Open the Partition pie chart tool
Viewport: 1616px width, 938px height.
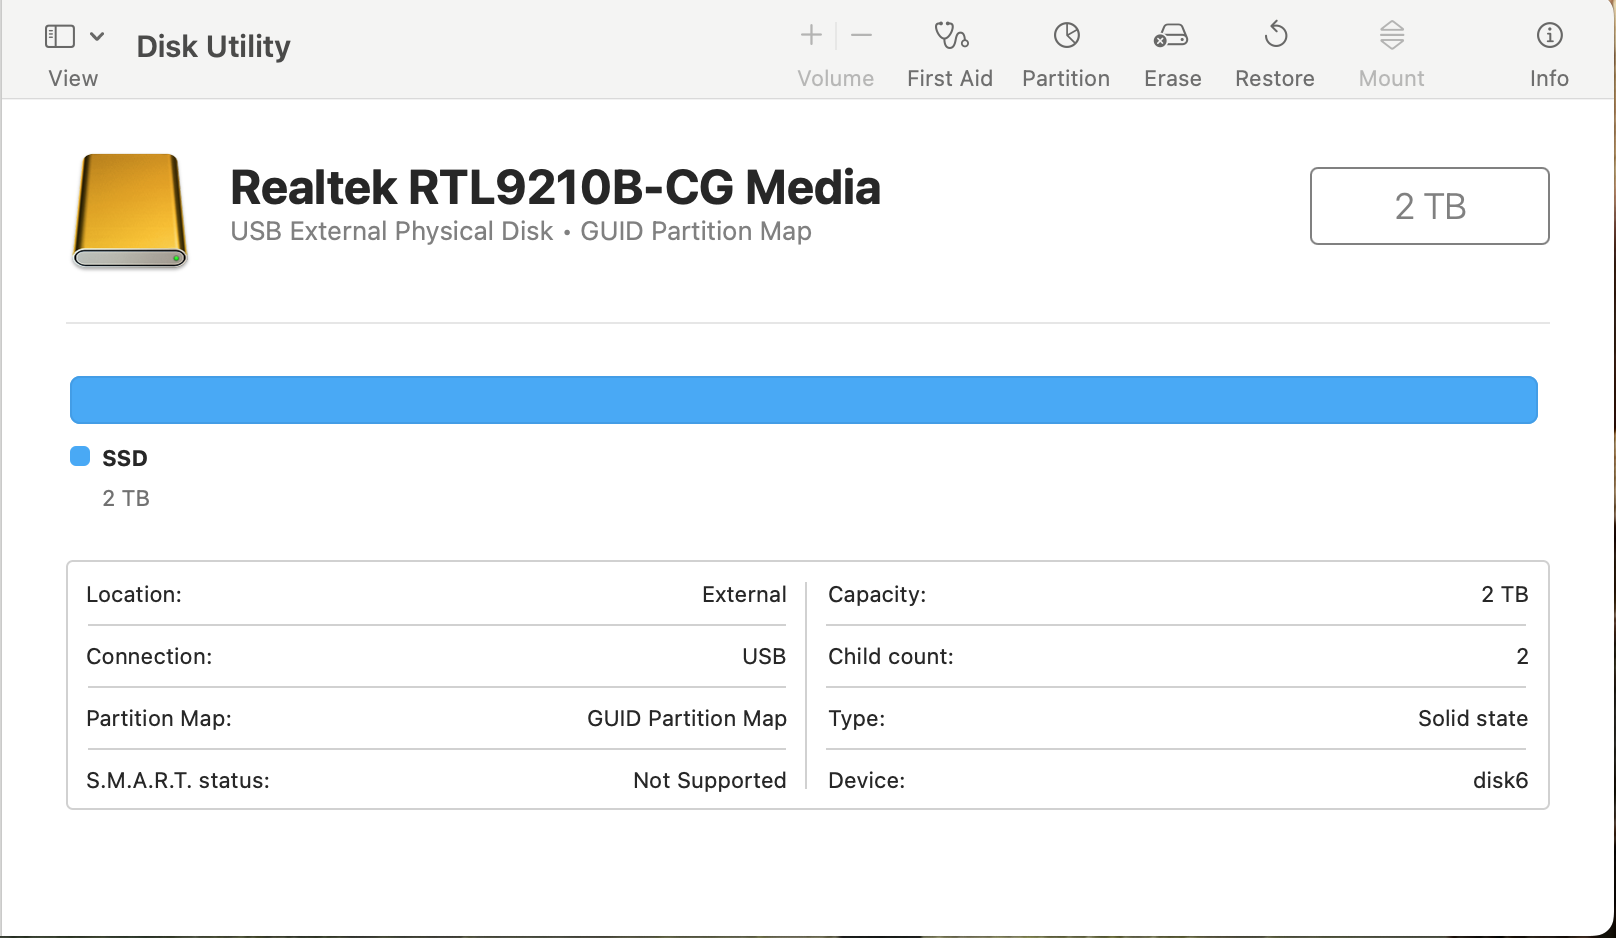pyautogui.click(x=1067, y=36)
